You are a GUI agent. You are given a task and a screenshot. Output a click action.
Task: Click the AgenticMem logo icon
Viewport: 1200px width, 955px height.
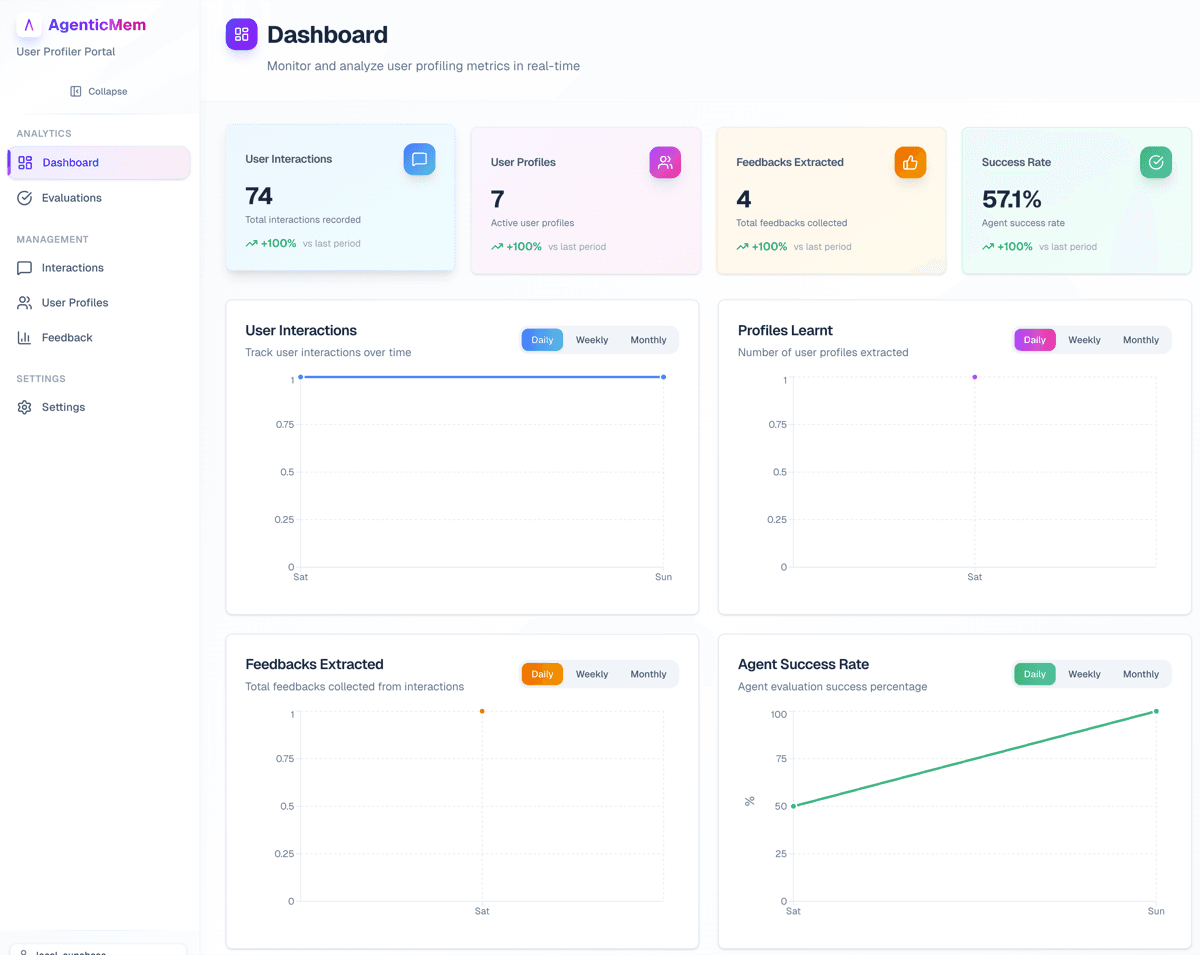(29, 23)
